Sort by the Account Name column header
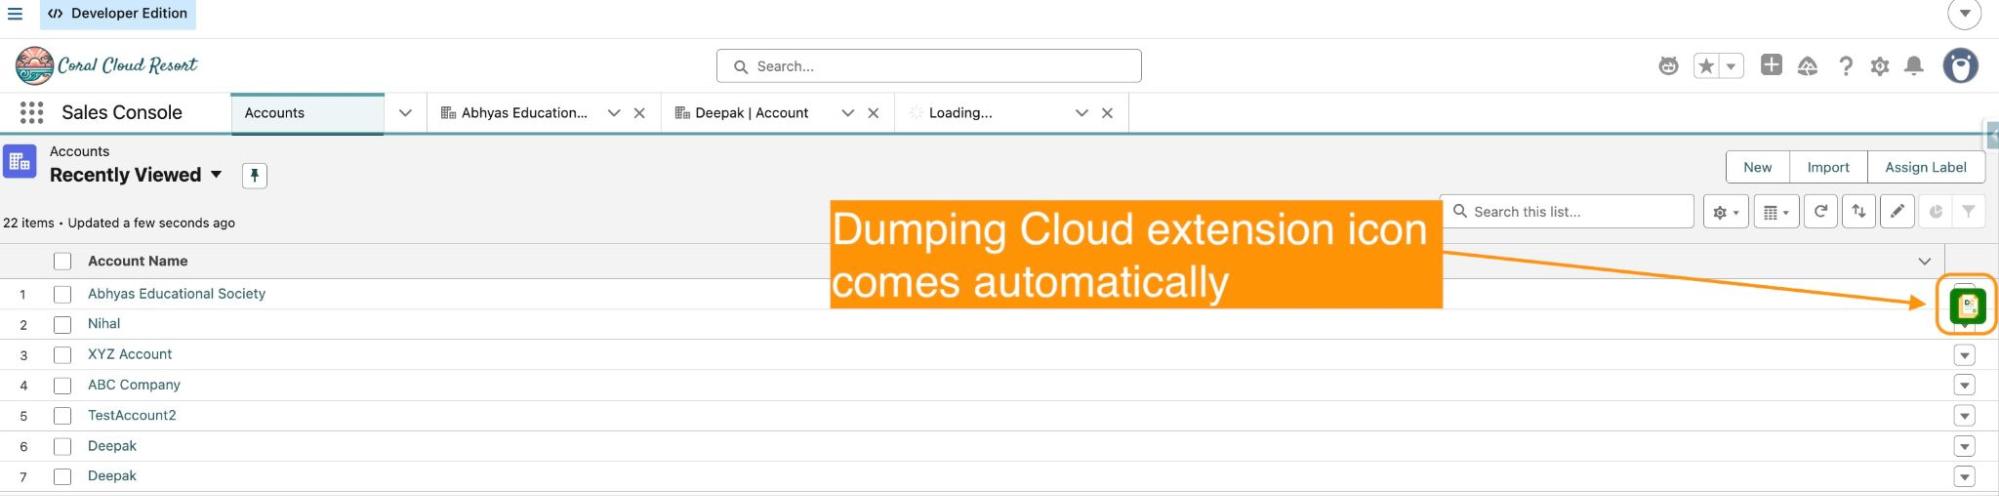1999x496 pixels. 138,262
